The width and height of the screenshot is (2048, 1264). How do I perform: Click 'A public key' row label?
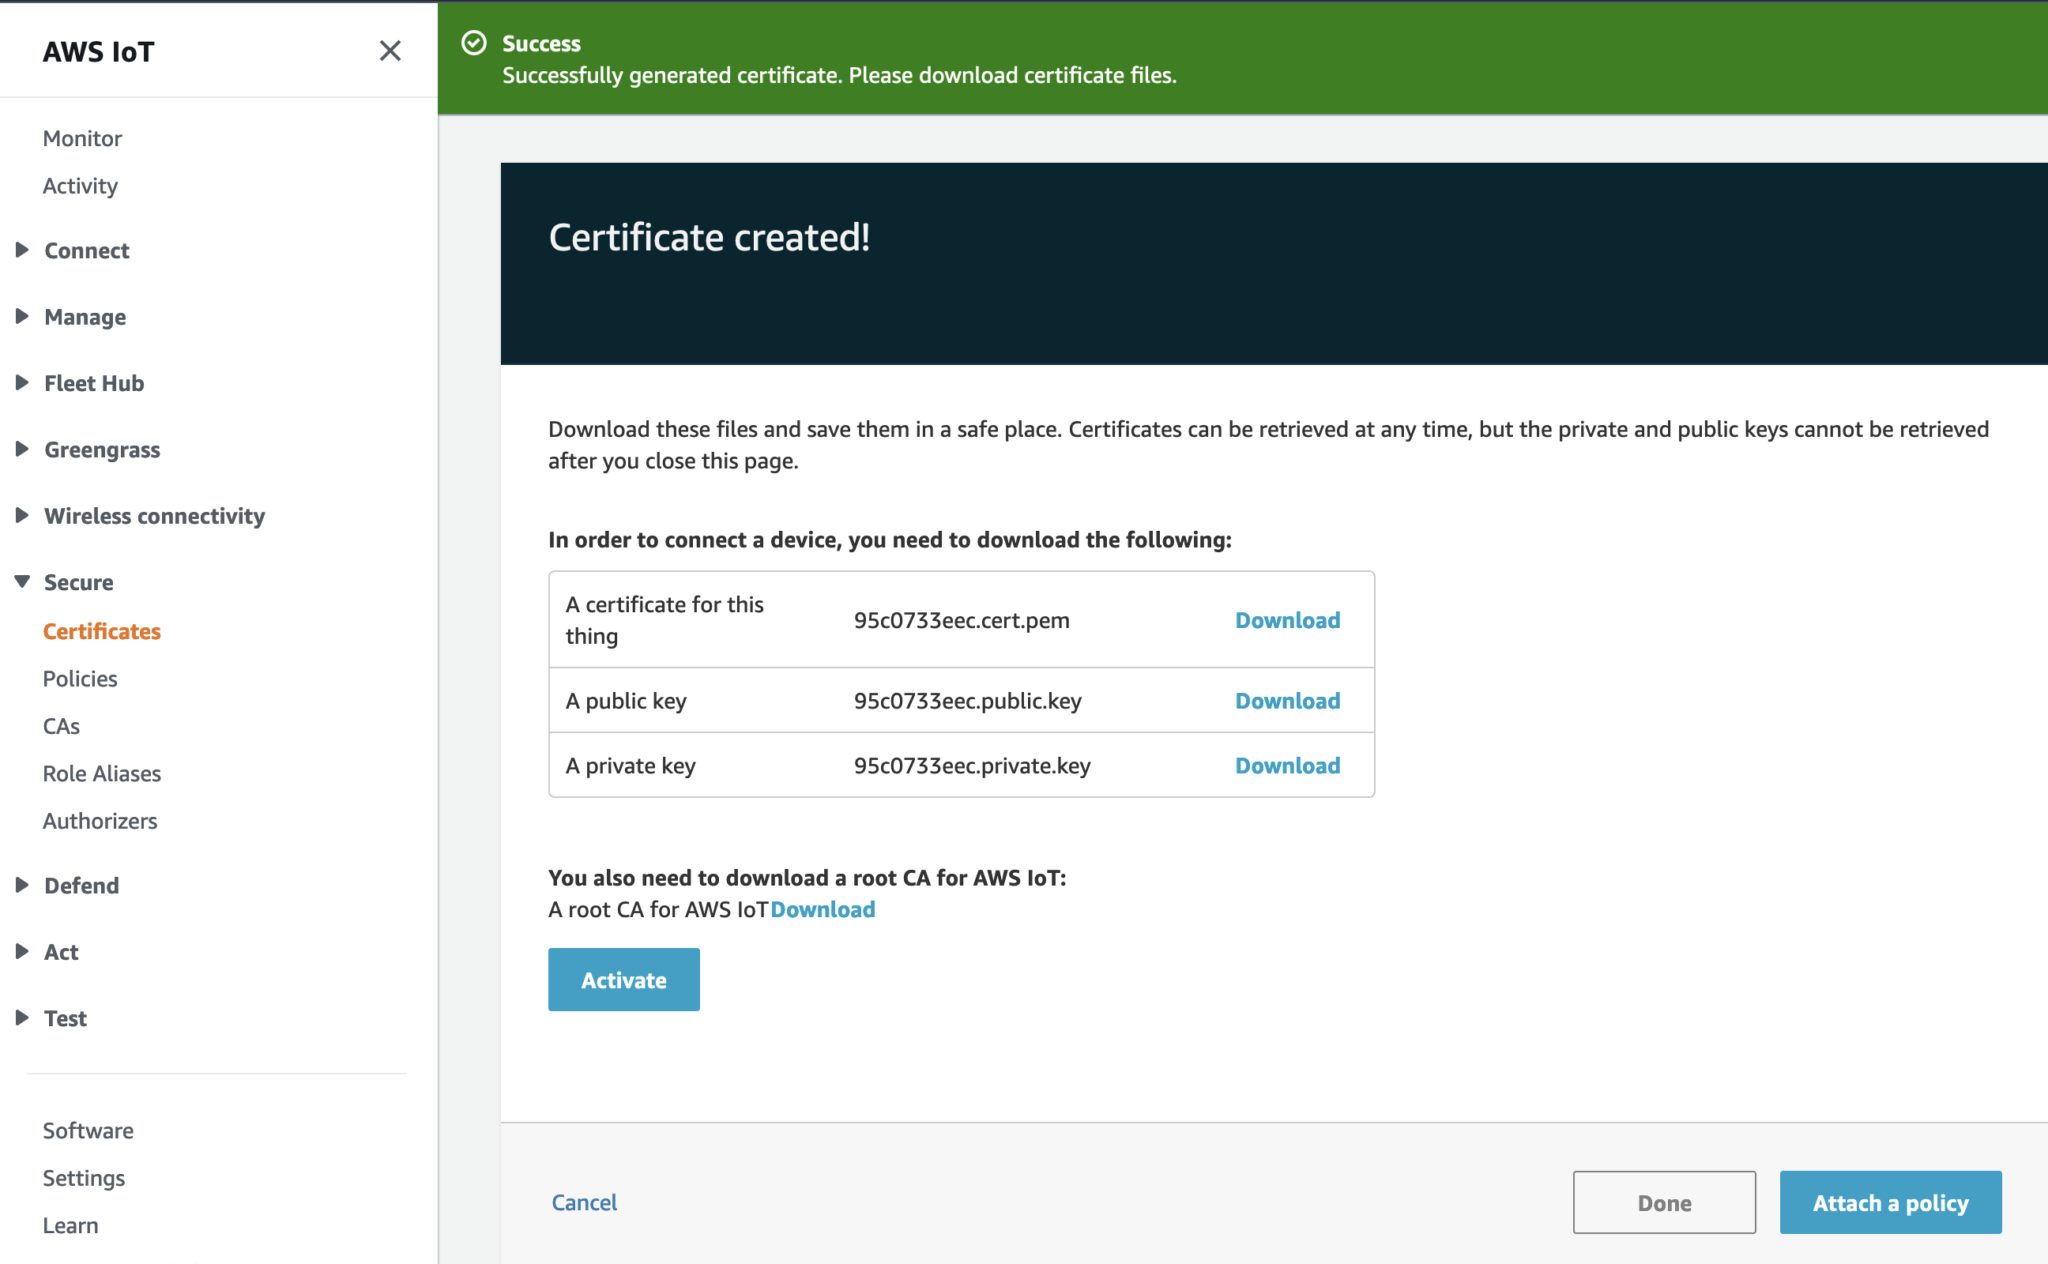[x=626, y=701]
